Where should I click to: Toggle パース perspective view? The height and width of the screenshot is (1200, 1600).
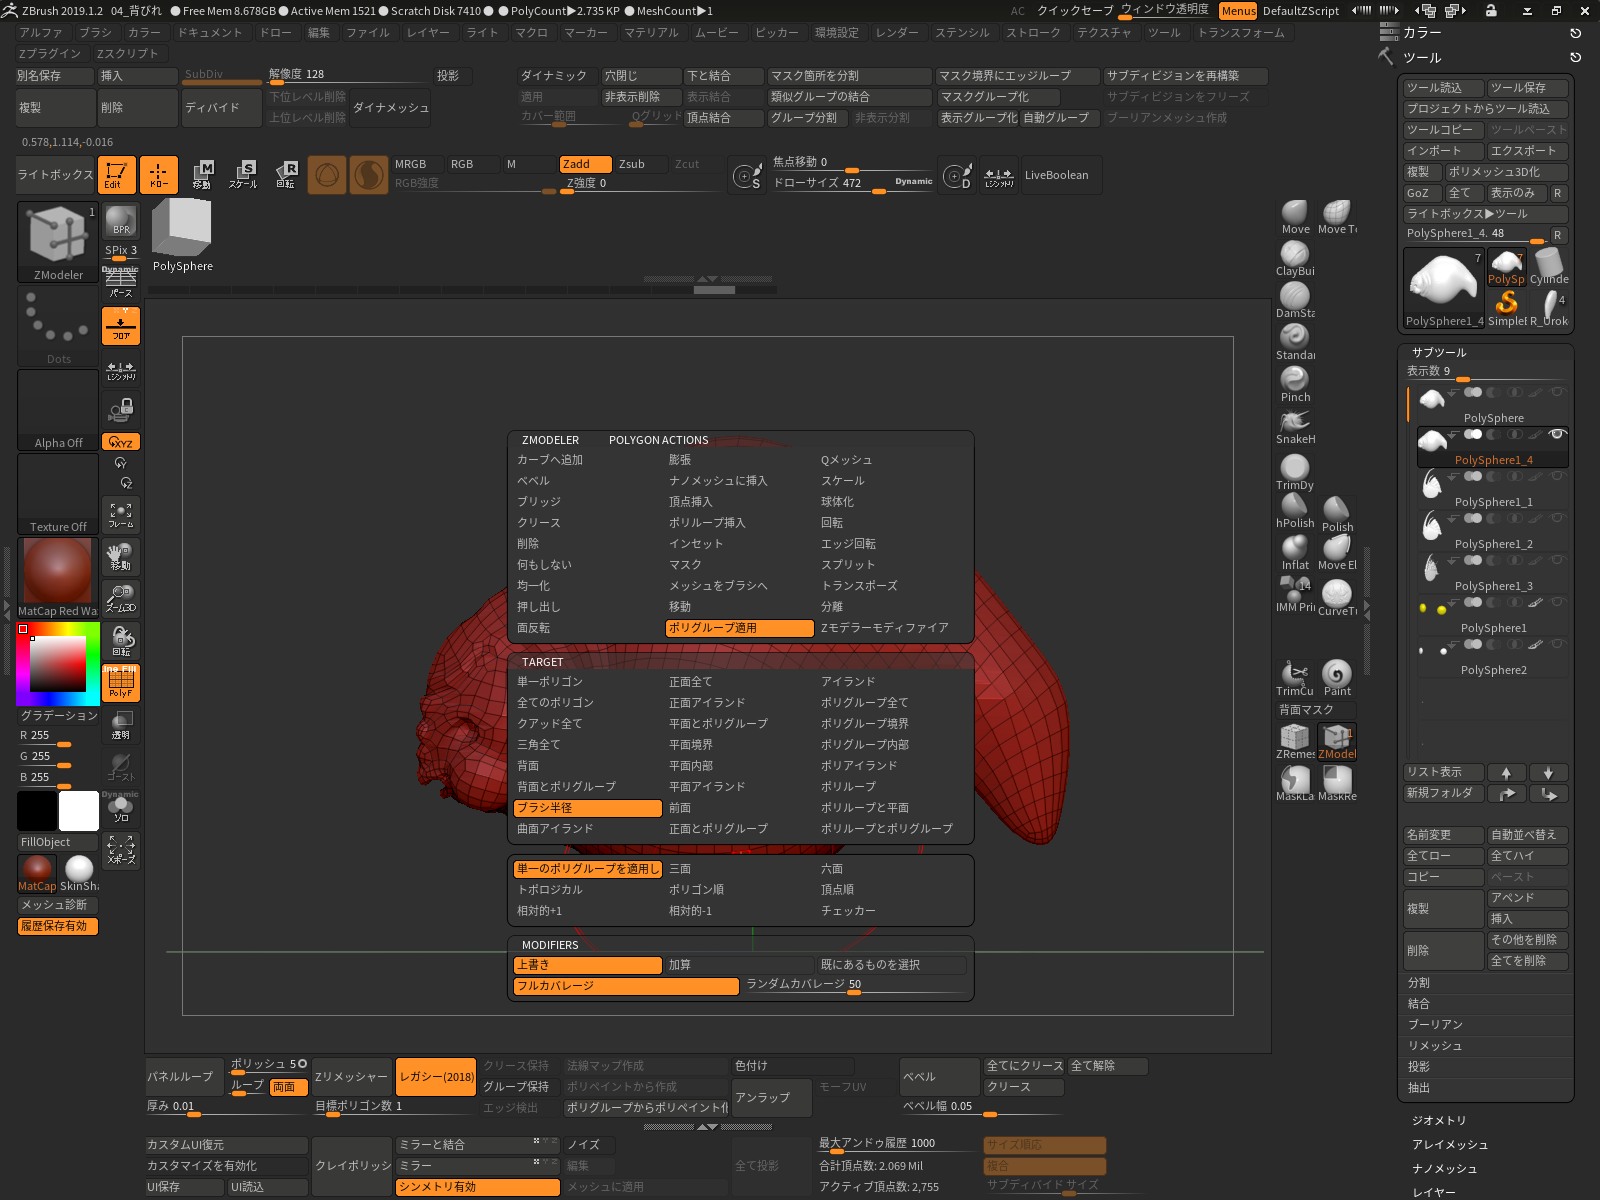(x=121, y=282)
